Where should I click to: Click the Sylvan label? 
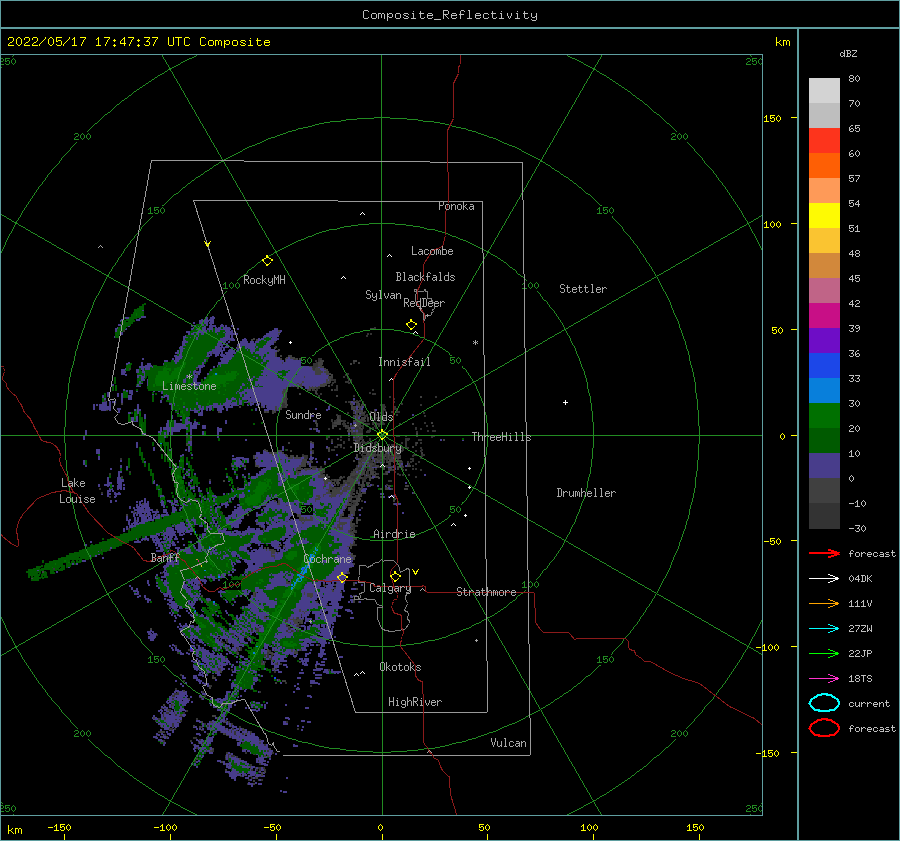coord(383,295)
